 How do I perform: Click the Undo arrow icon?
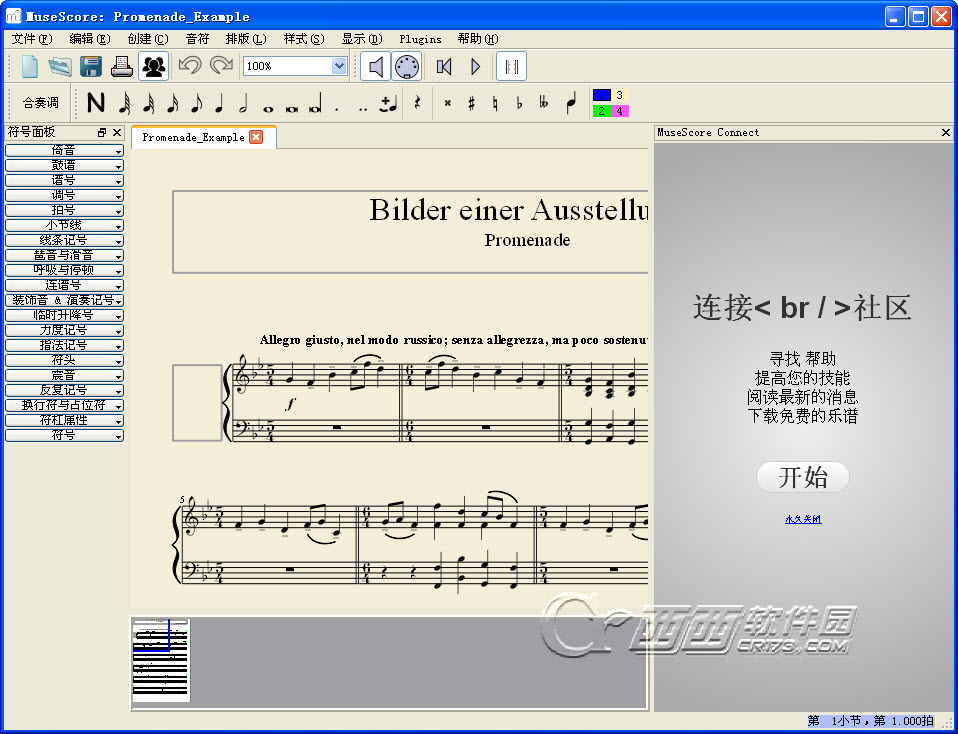coord(189,67)
